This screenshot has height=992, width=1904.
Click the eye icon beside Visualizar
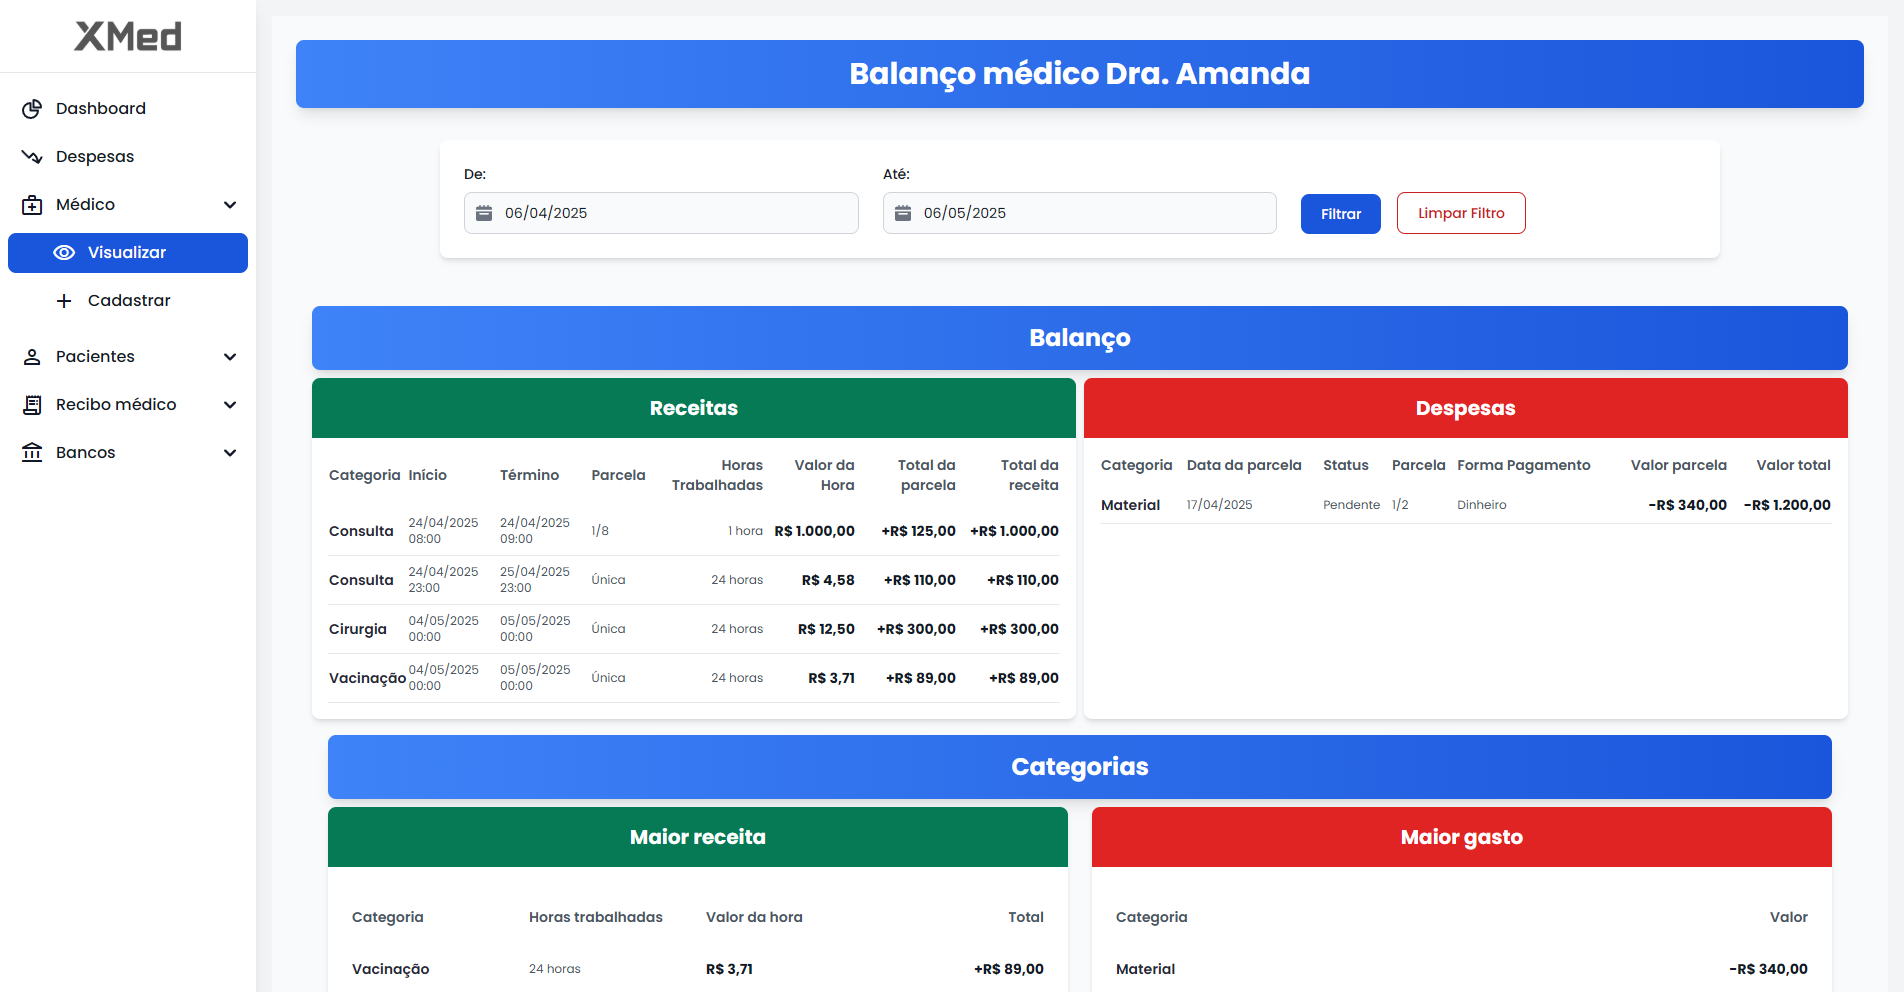[x=64, y=253]
